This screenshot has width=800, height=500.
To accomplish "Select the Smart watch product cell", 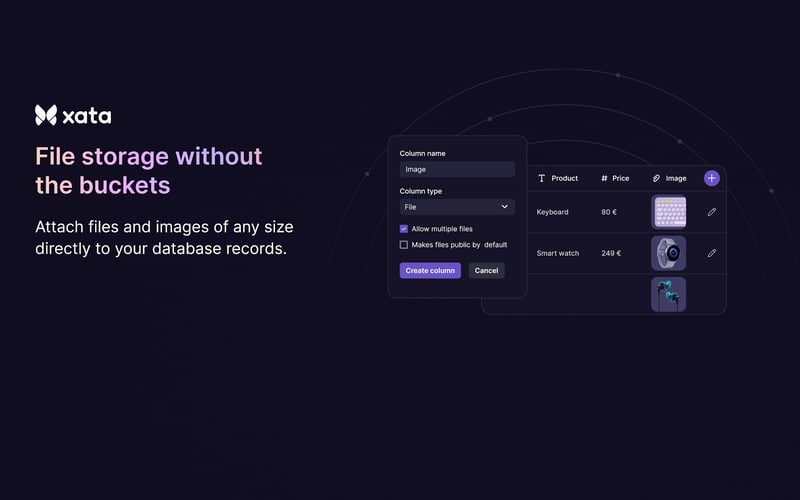I will tap(558, 253).
